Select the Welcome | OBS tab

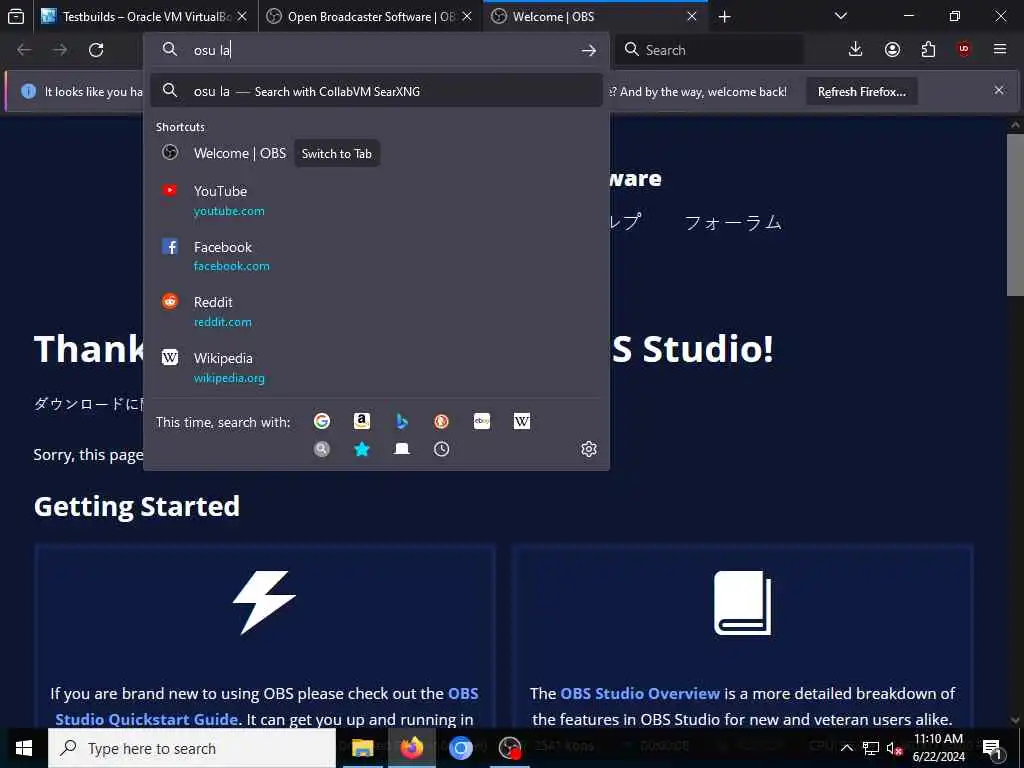pos(594,16)
